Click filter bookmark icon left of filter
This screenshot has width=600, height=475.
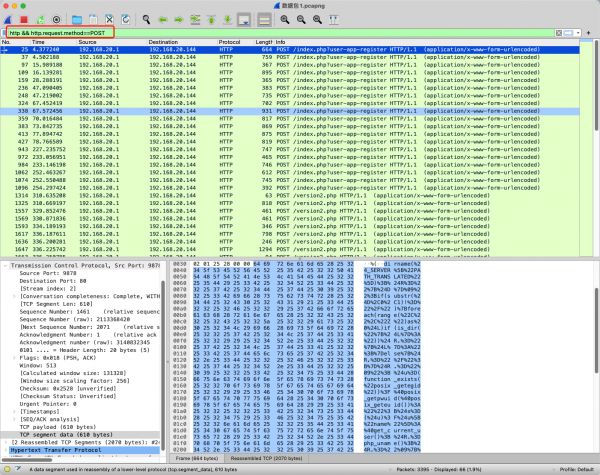click(3, 33)
